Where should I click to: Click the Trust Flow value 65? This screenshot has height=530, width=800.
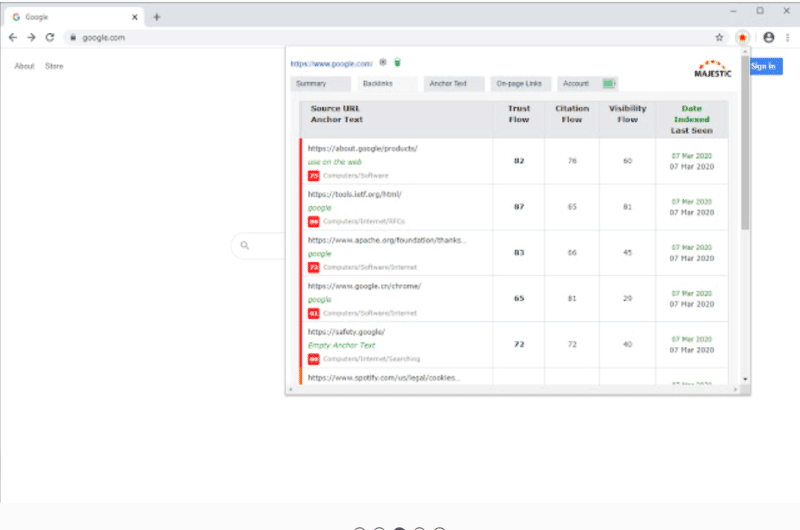tap(519, 298)
